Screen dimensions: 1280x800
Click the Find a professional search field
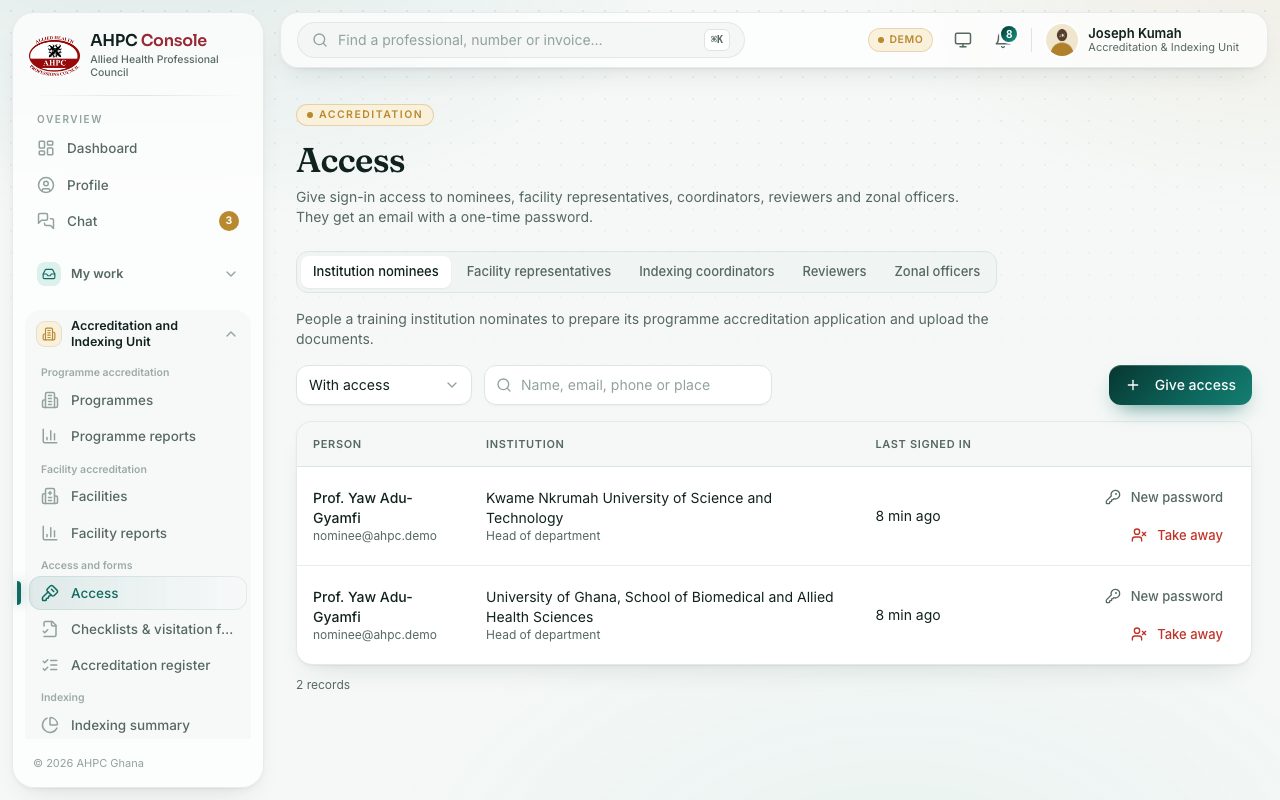coord(520,40)
